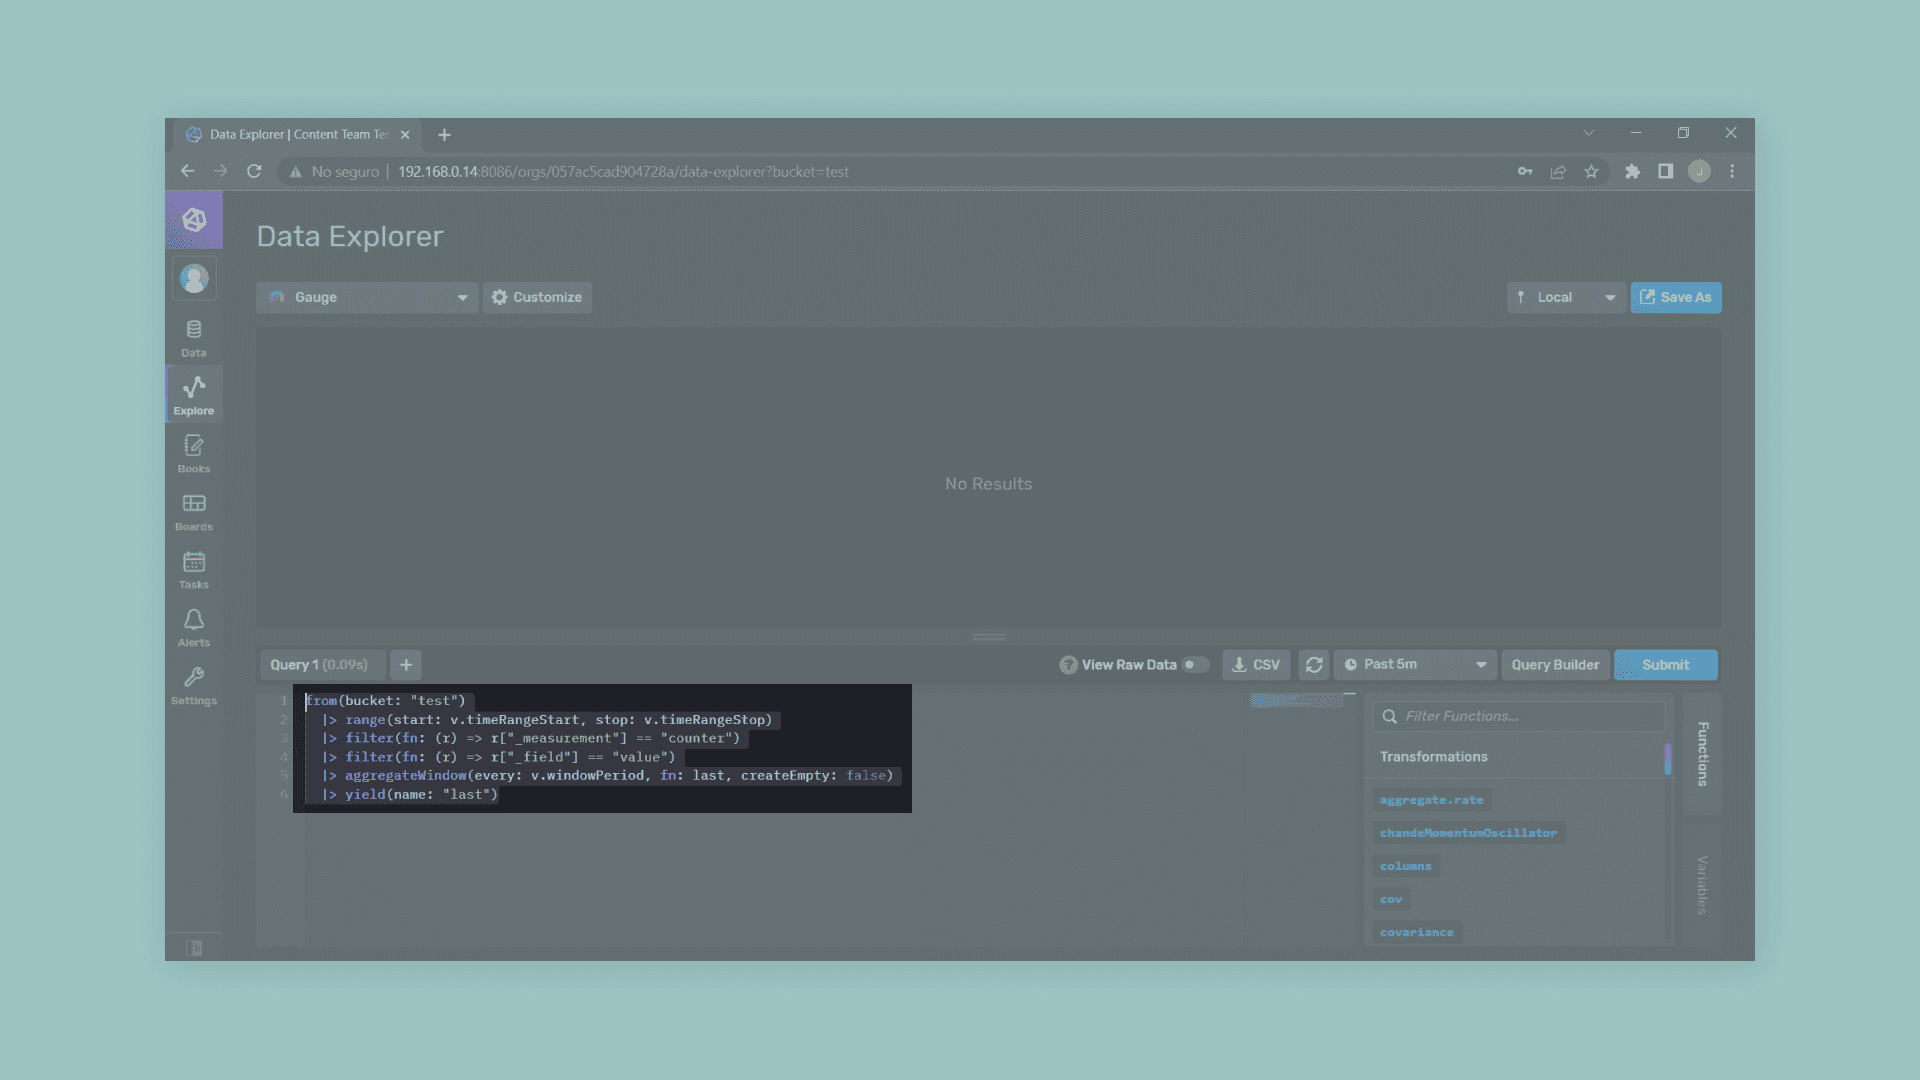
Task: Open the Tasks calendar icon
Action: pos(194,569)
